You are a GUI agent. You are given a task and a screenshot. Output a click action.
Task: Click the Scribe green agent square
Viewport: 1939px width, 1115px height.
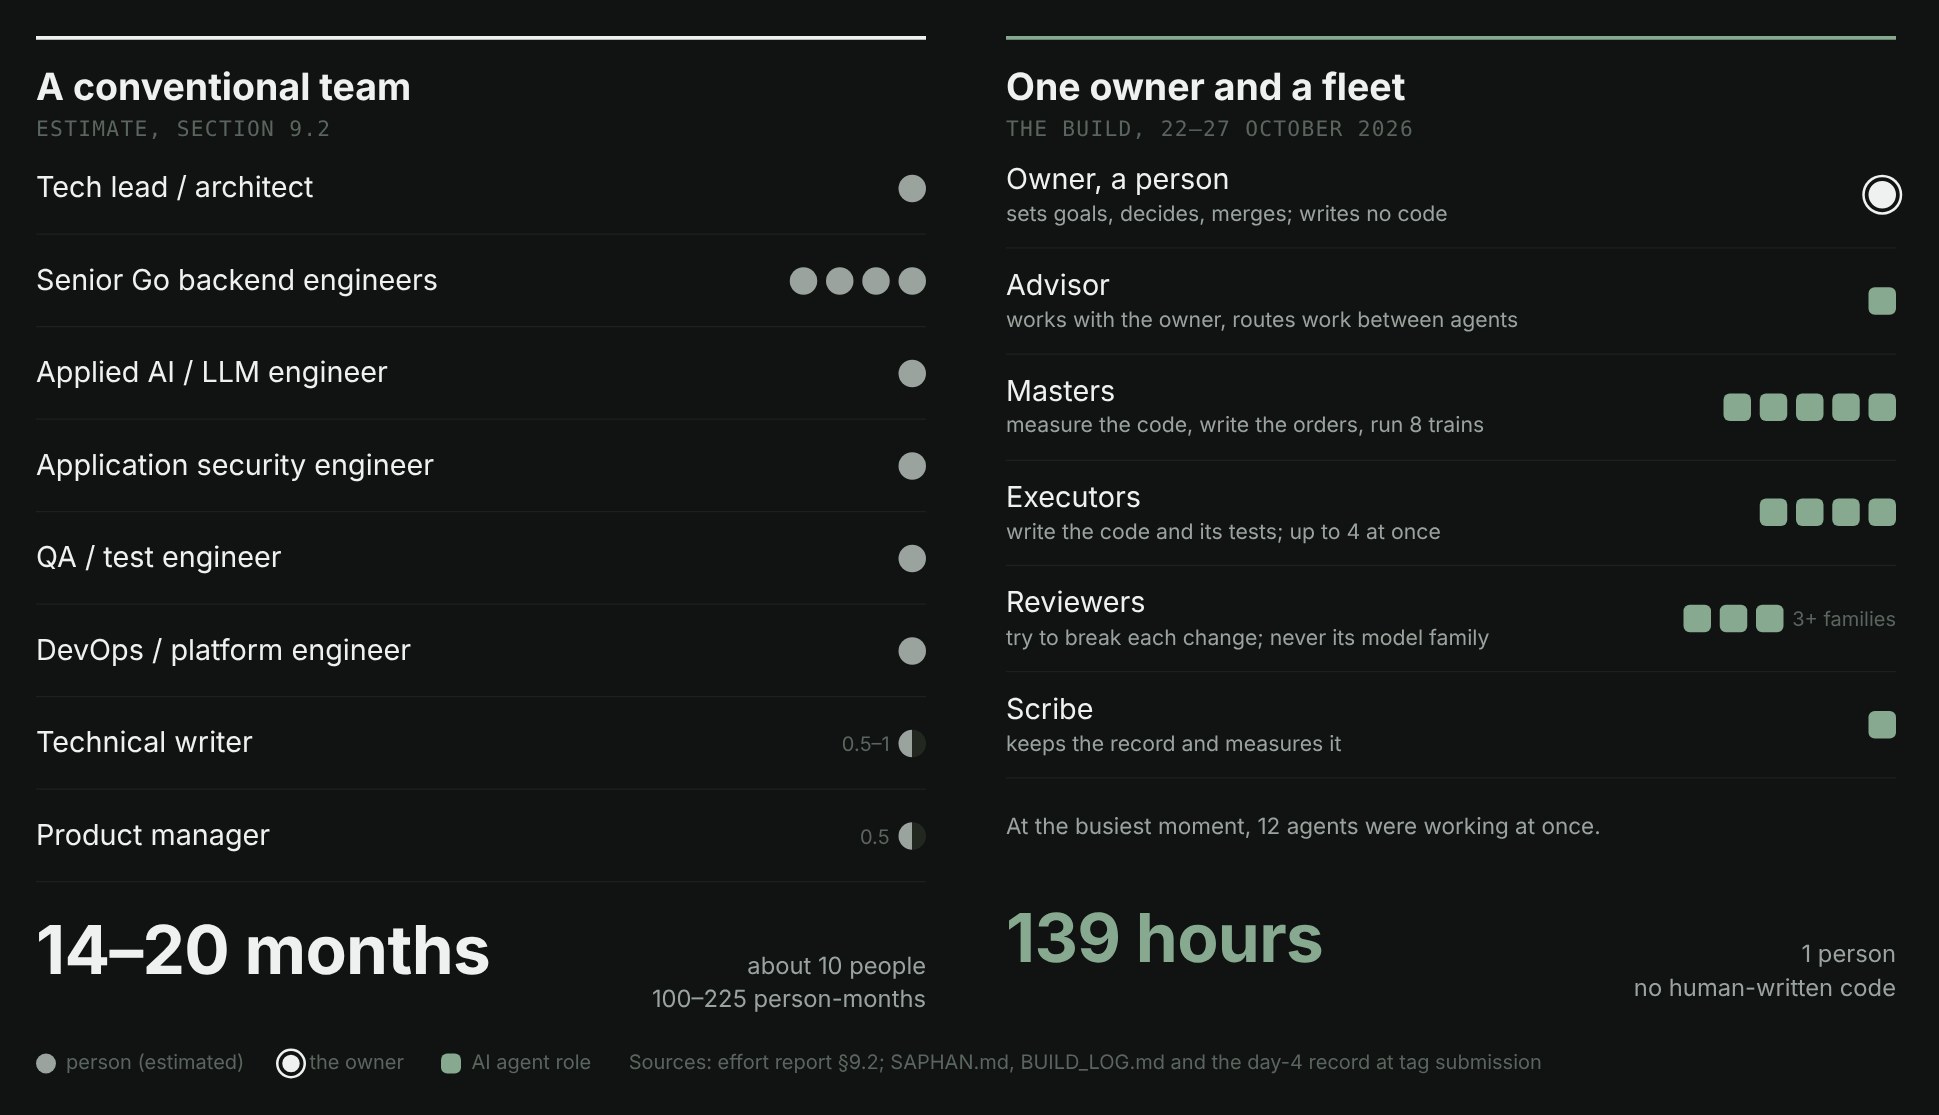pos(1881,725)
